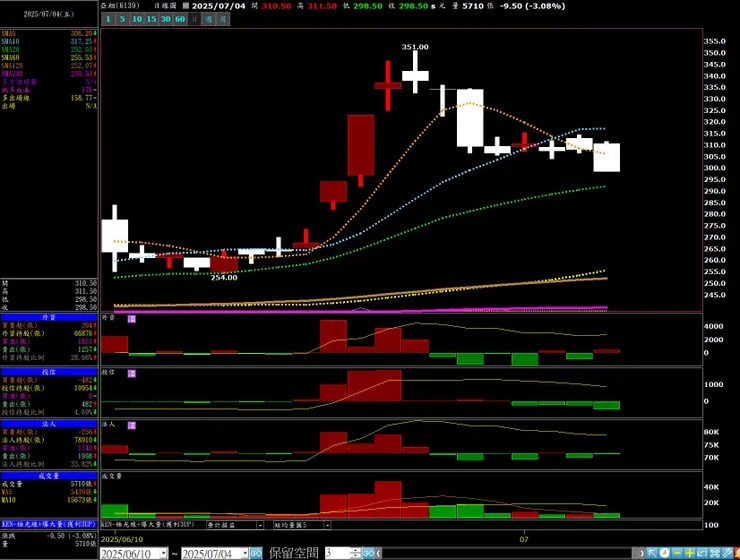Click the blue 法人 panel header
The height and width of the screenshot is (560, 740).
pyautogui.click(x=49, y=424)
